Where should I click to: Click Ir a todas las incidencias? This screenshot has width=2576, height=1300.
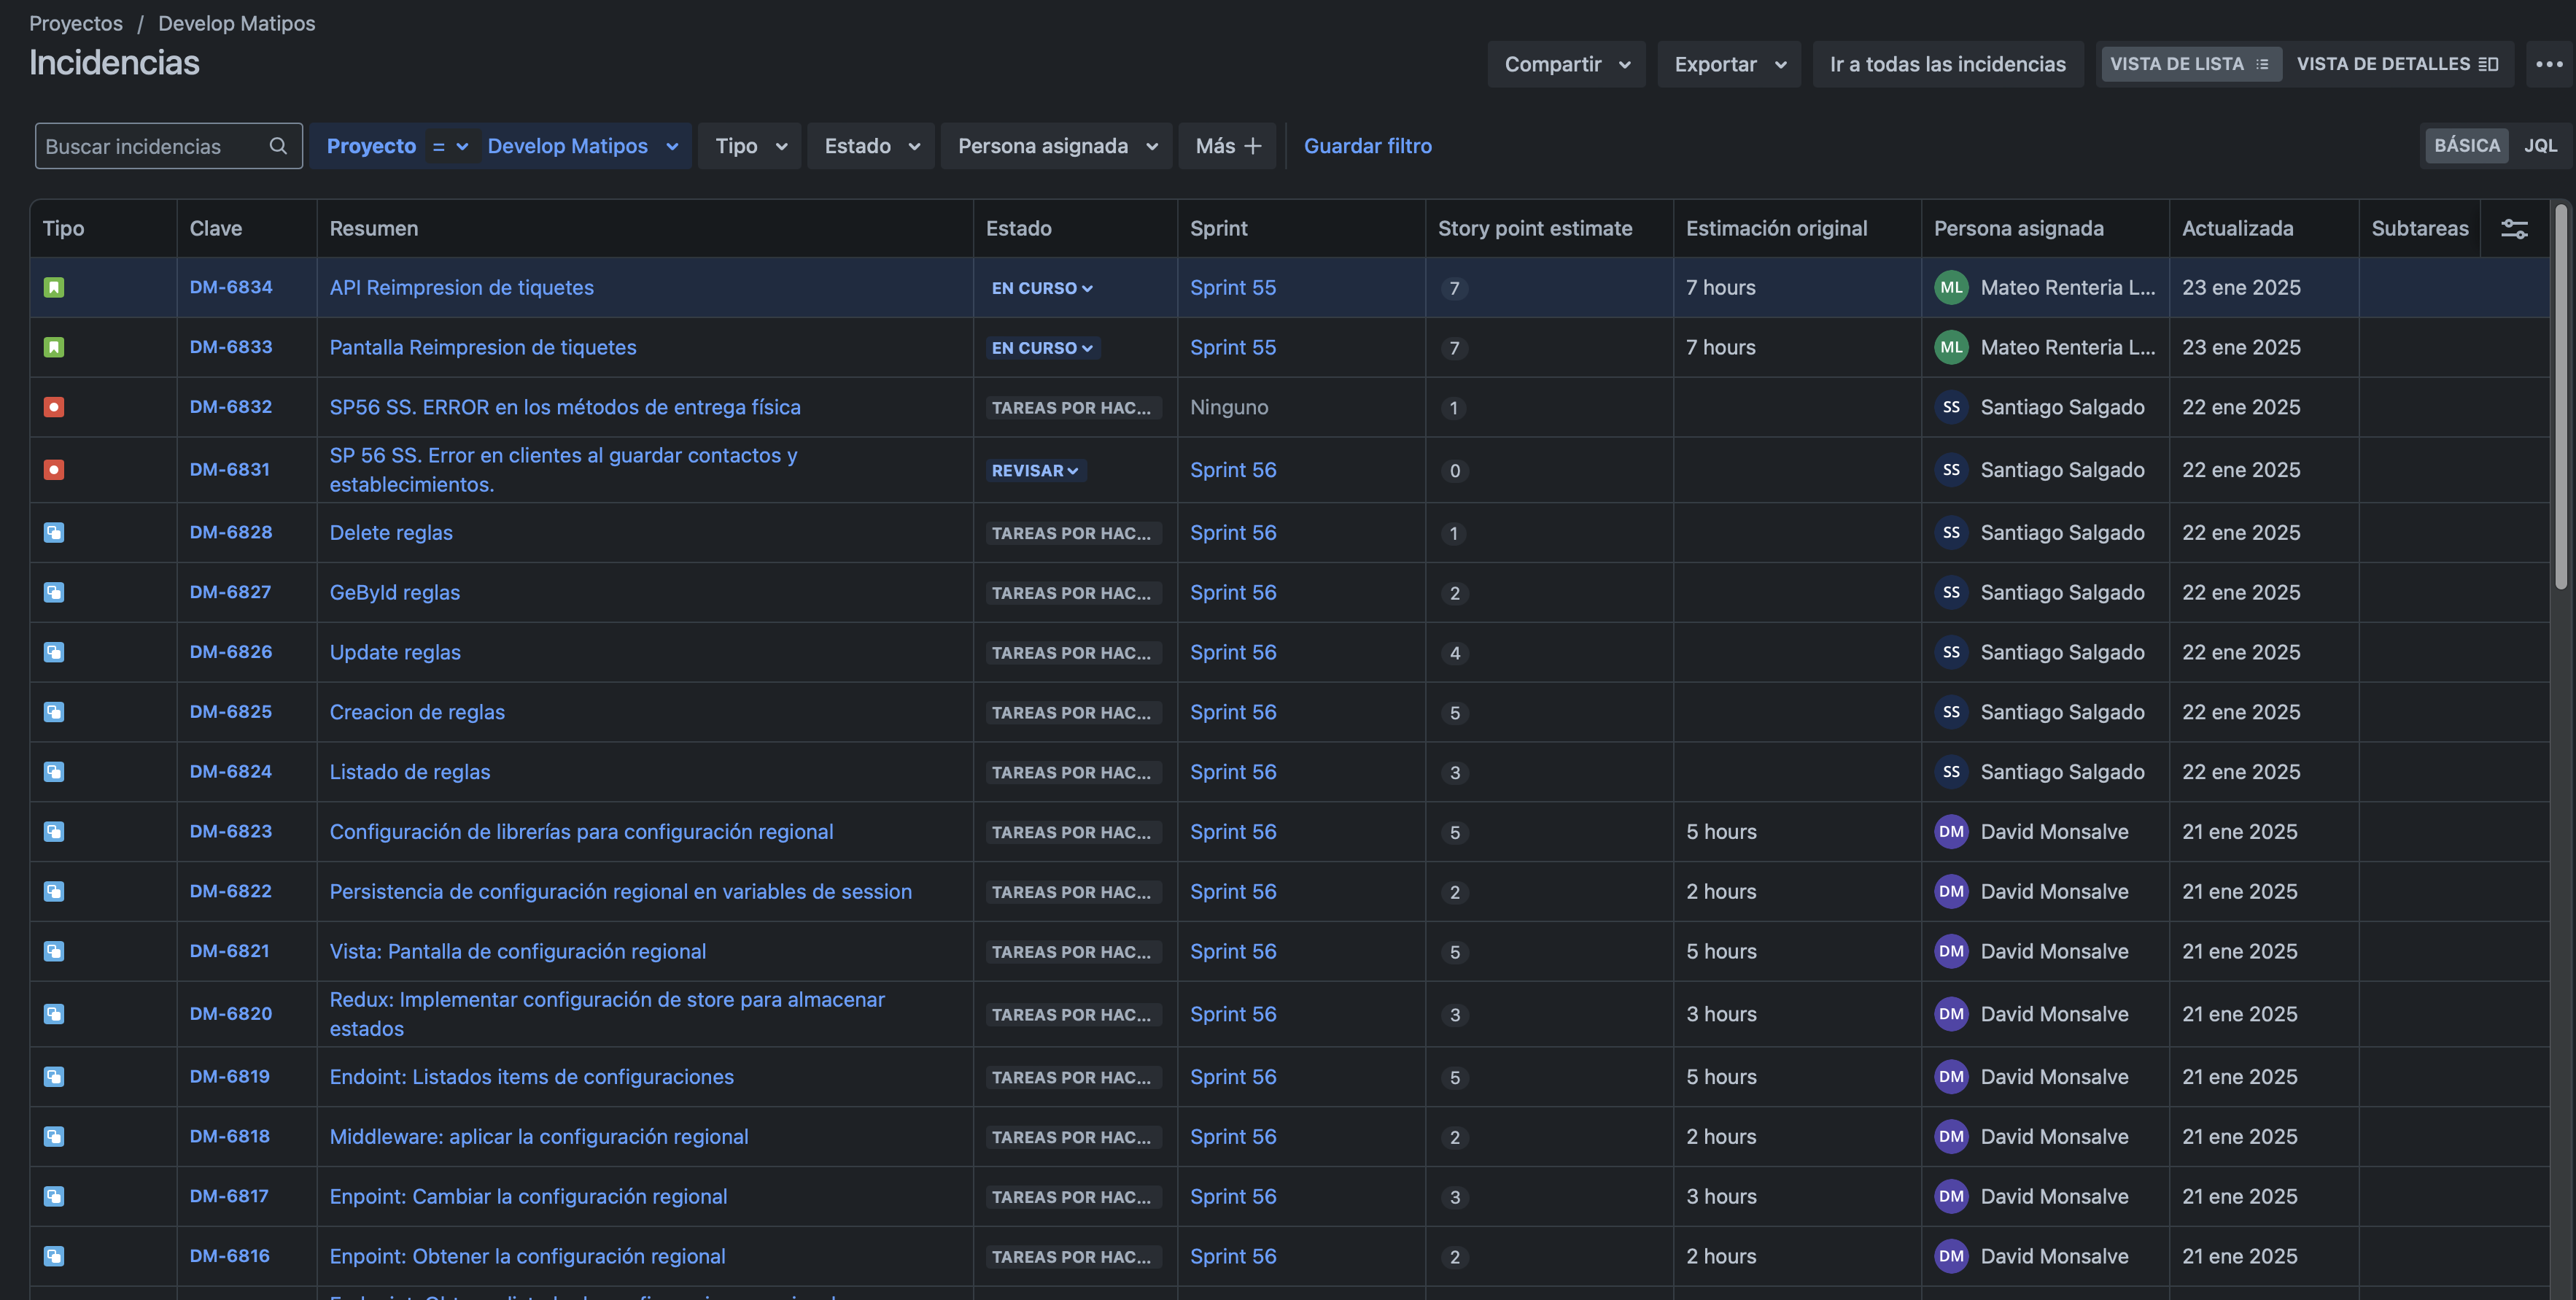(1947, 64)
